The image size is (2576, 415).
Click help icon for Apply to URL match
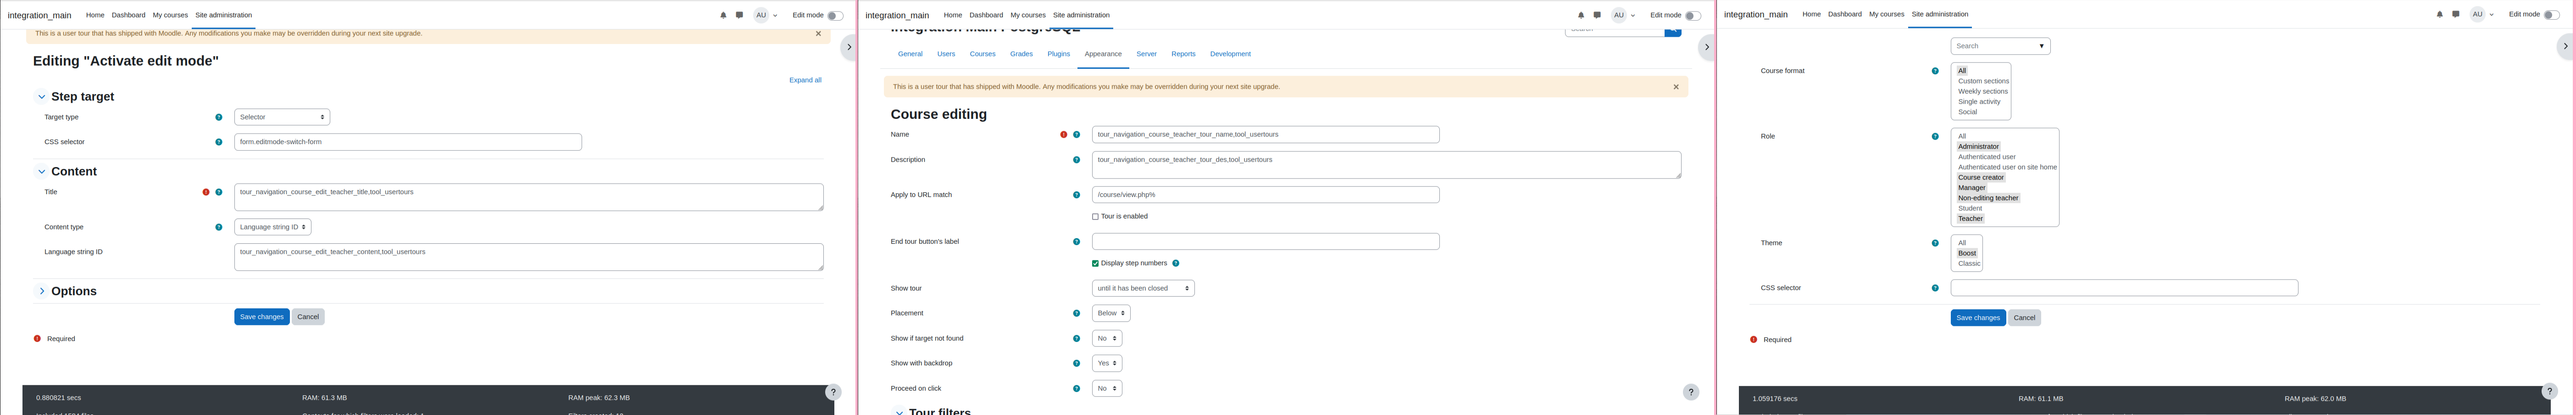[1076, 195]
